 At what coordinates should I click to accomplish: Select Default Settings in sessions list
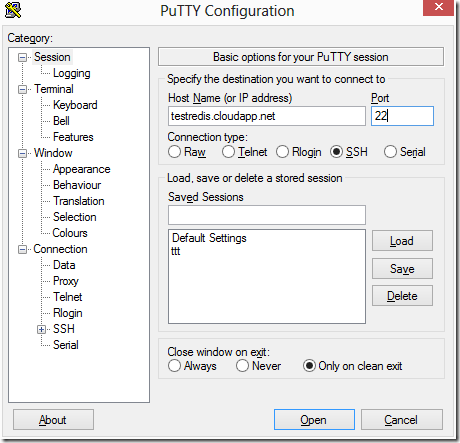[209, 238]
